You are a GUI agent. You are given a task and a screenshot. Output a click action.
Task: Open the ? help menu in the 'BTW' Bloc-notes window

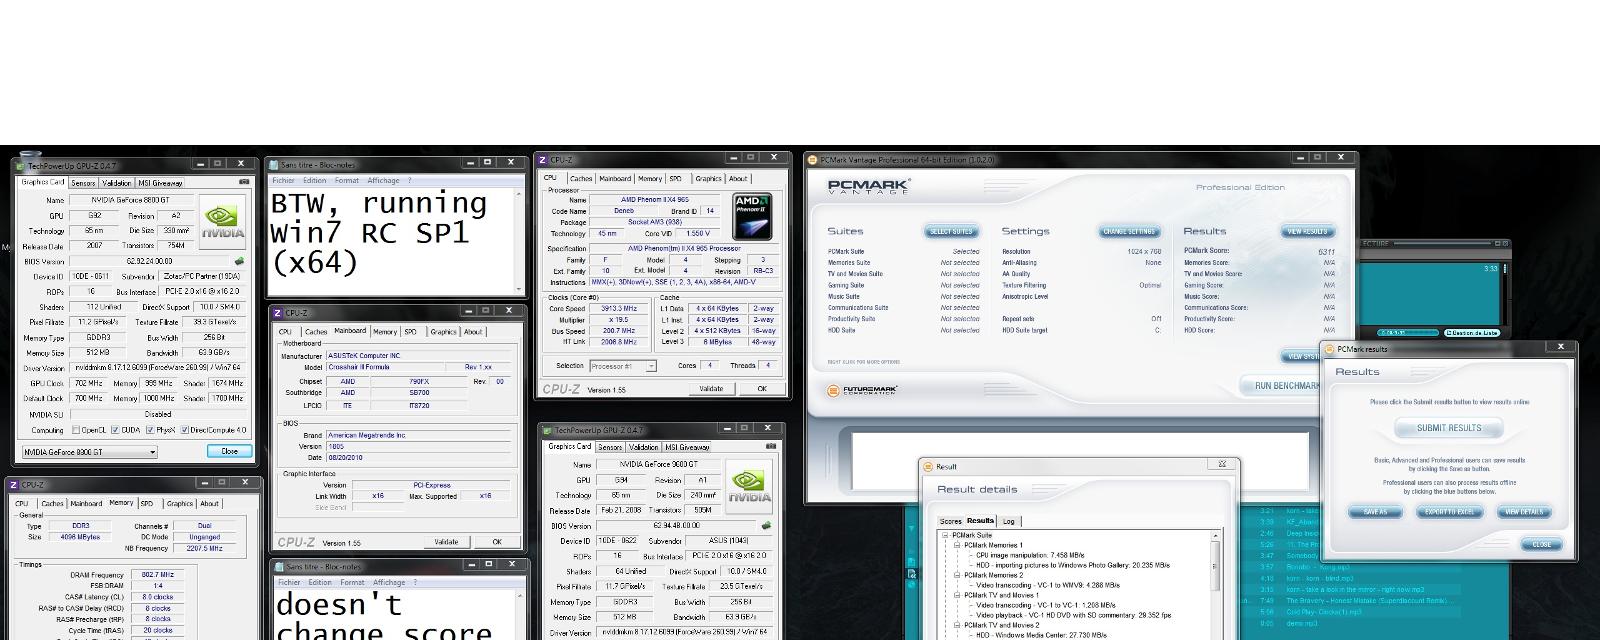point(409,181)
